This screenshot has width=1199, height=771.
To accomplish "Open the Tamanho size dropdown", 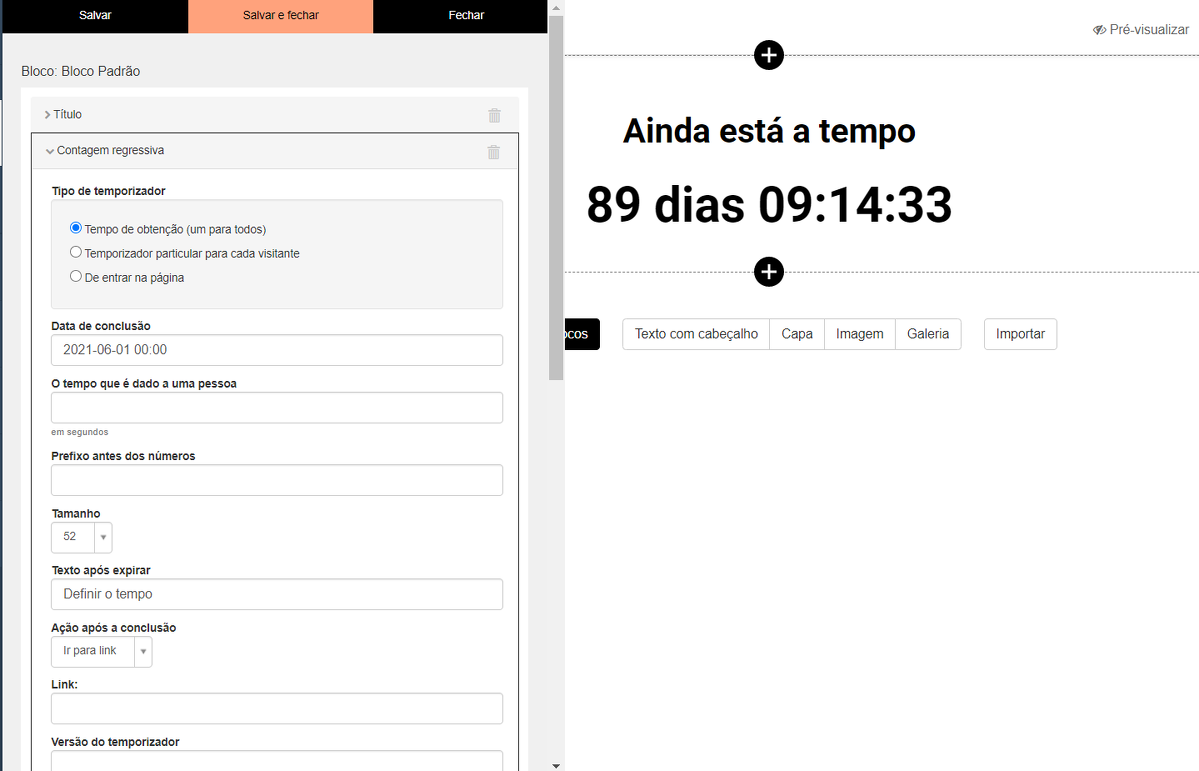I will point(82,537).
